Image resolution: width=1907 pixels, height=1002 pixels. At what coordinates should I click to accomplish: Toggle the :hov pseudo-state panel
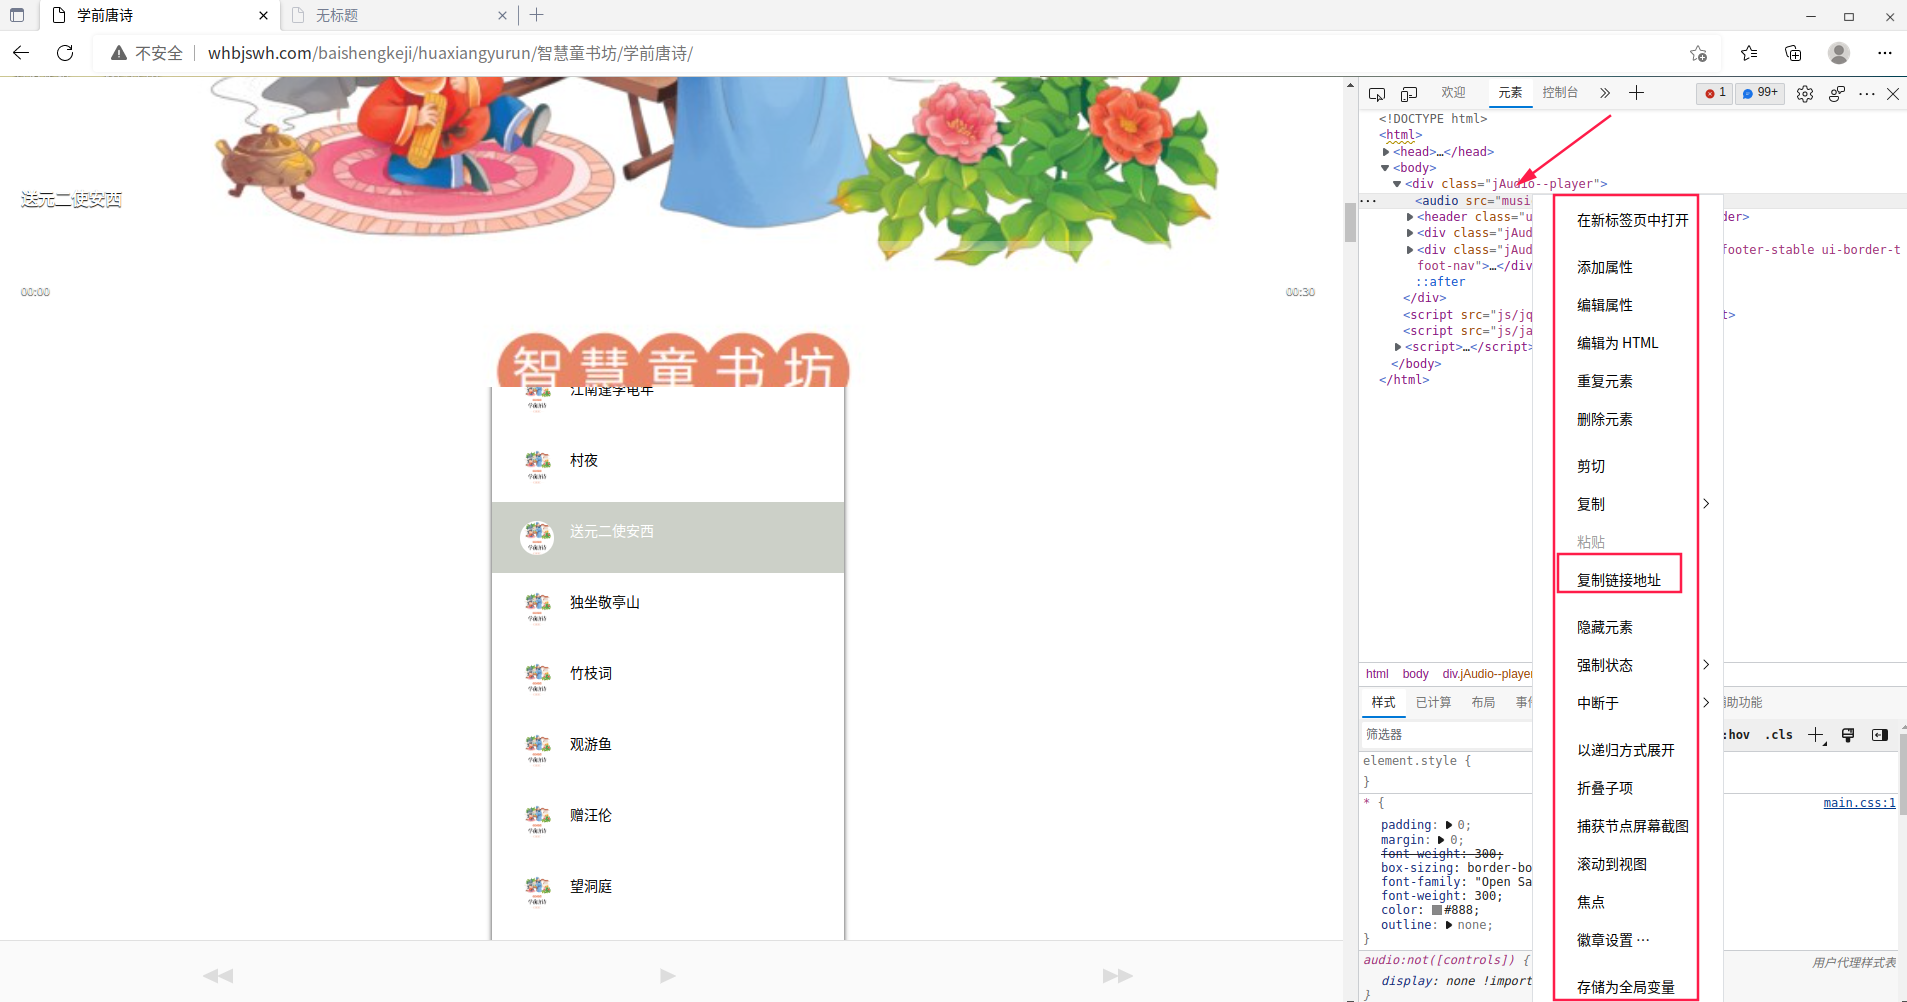click(1737, 735)
